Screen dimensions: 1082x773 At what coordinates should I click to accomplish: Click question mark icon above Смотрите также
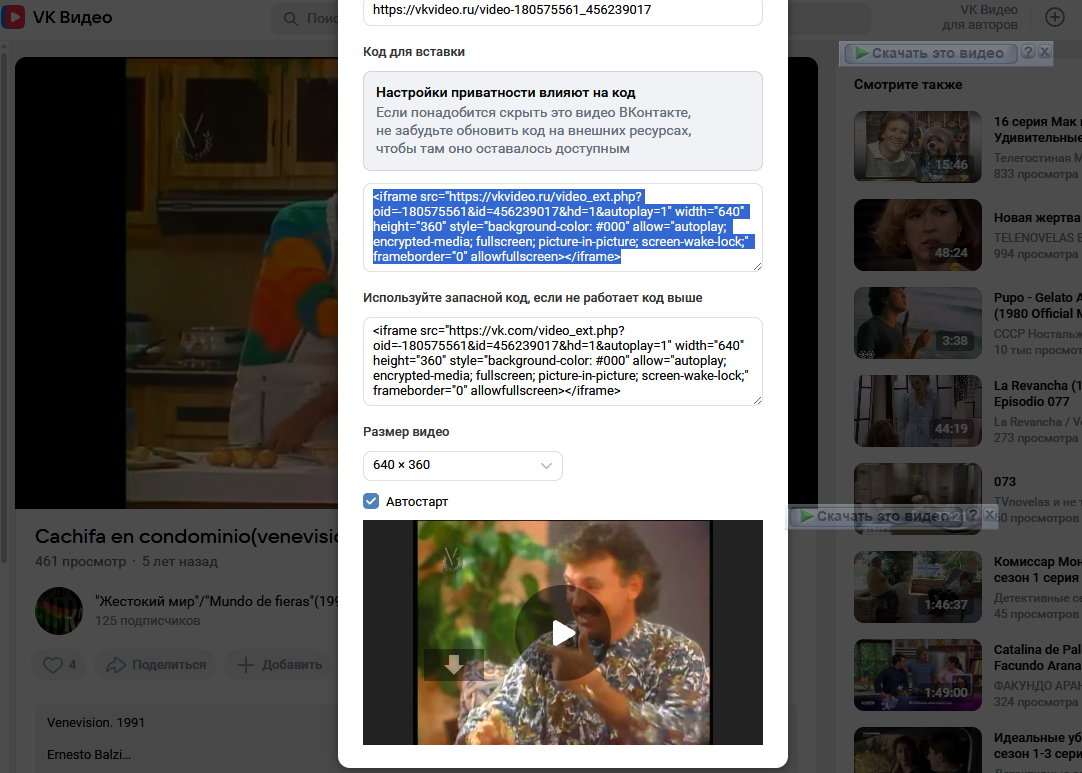point(1027,53)
